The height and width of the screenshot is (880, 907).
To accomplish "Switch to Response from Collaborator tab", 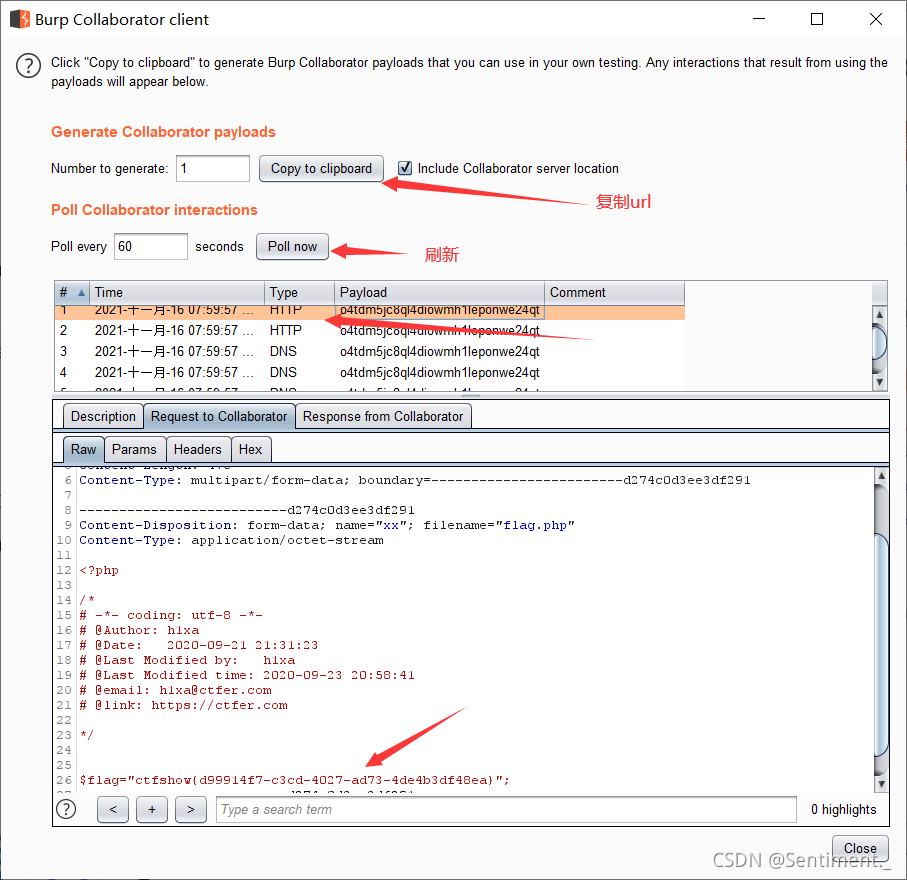I will [383, 417].
